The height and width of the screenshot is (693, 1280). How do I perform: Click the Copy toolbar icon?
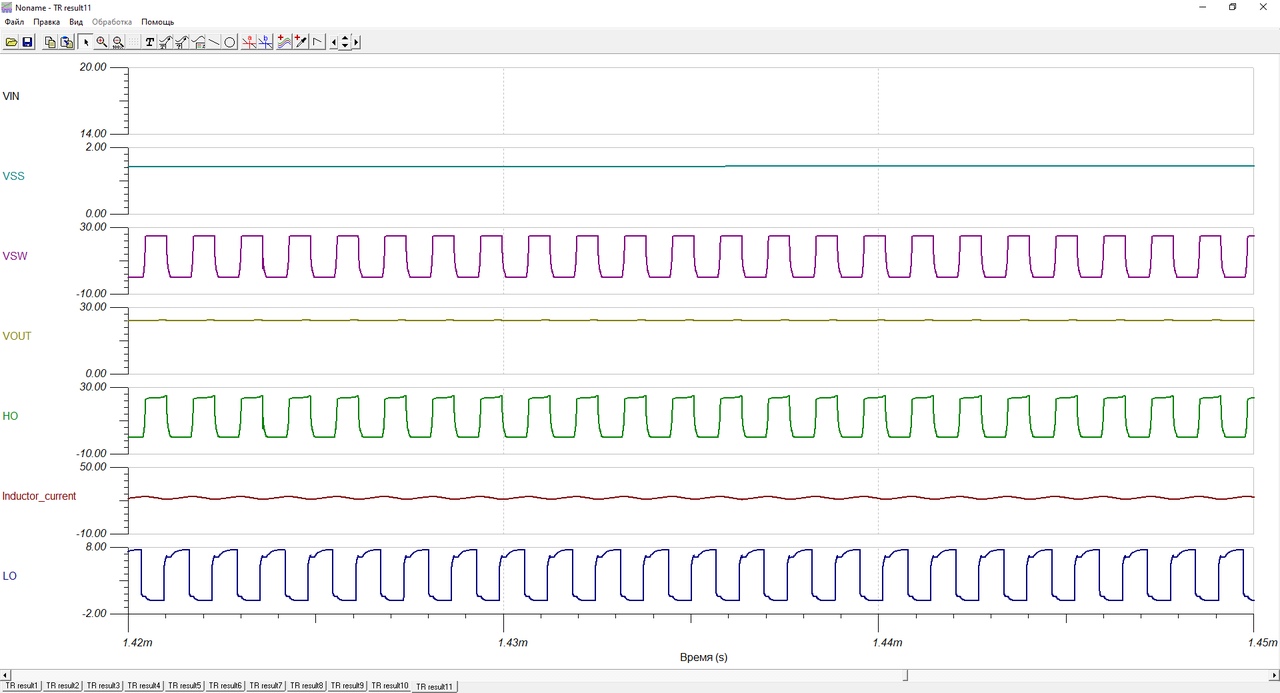(50, 42)
